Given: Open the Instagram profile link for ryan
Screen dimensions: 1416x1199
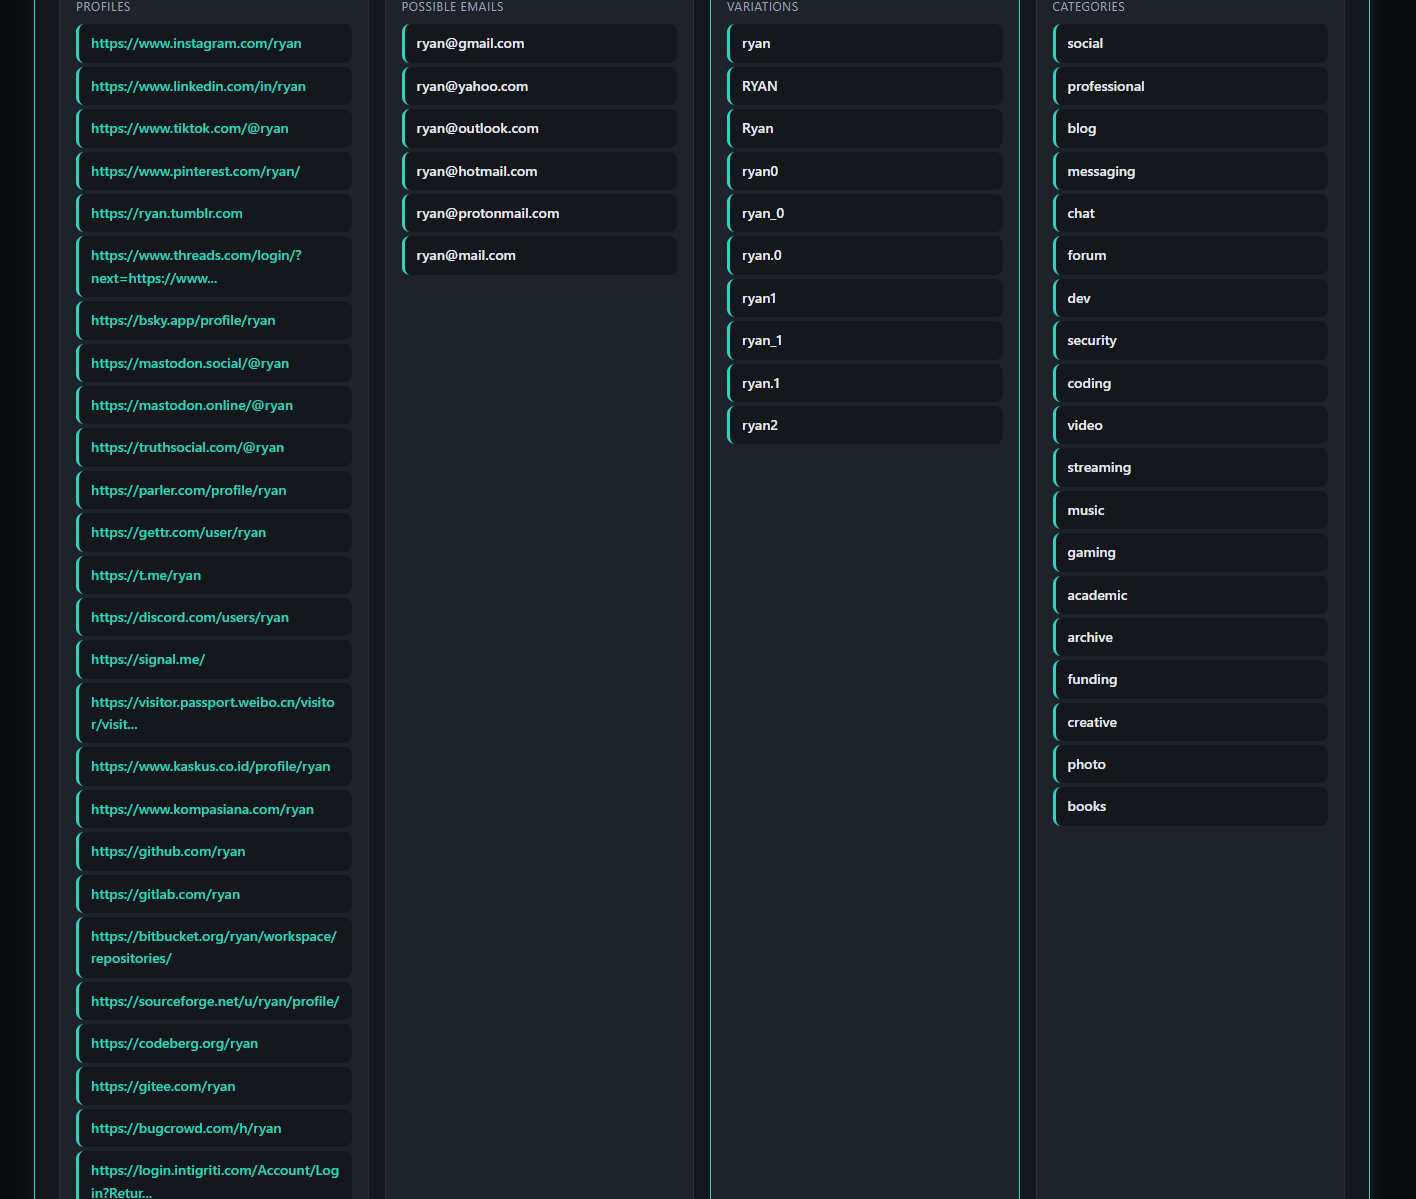Looking at the screenshot, I should pyautogui.click(x=196, y=44).
